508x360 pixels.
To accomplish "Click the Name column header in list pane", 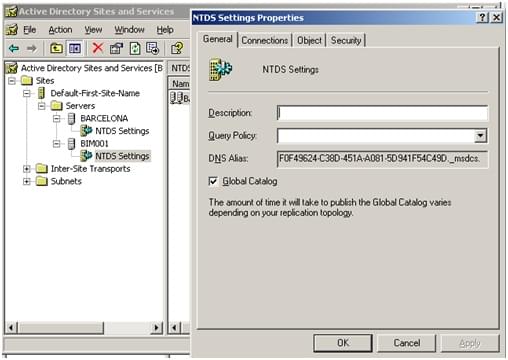I will (x=179, y=84).
